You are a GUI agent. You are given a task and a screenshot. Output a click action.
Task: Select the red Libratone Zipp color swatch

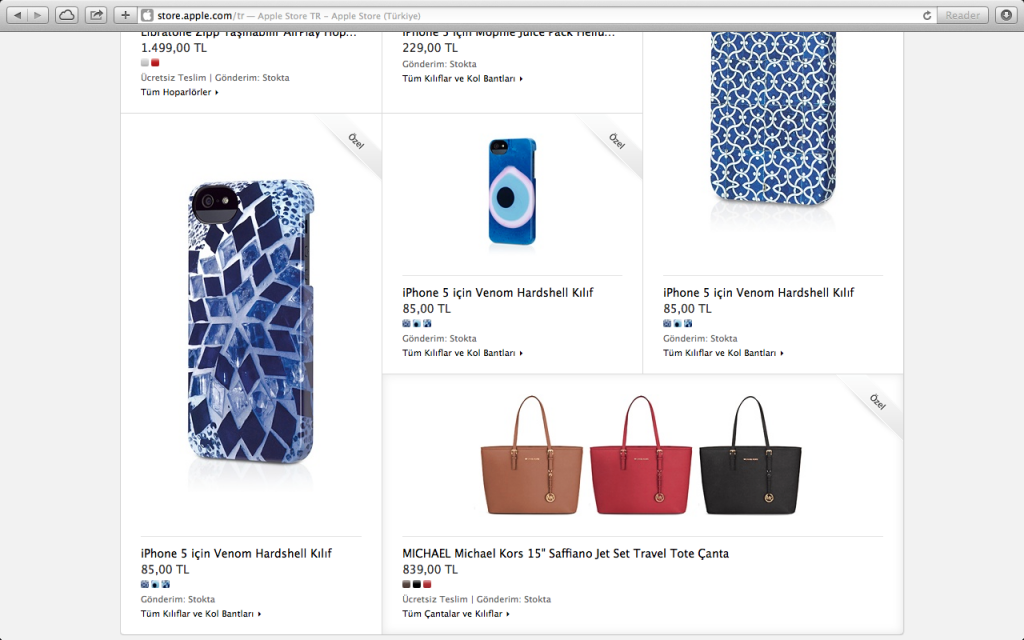pyautogui.click(x=155, y=62)
